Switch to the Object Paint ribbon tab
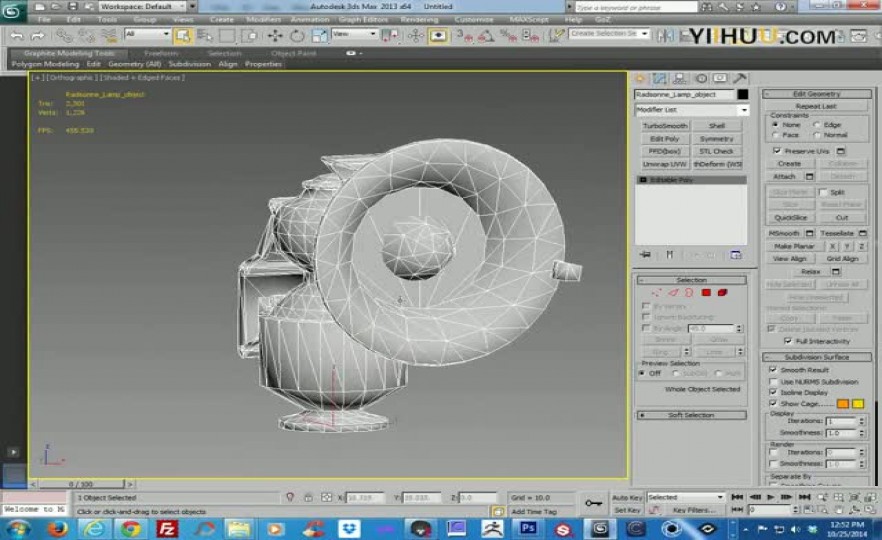This screenshot has height=540, width=882. [x=293, y=53]
